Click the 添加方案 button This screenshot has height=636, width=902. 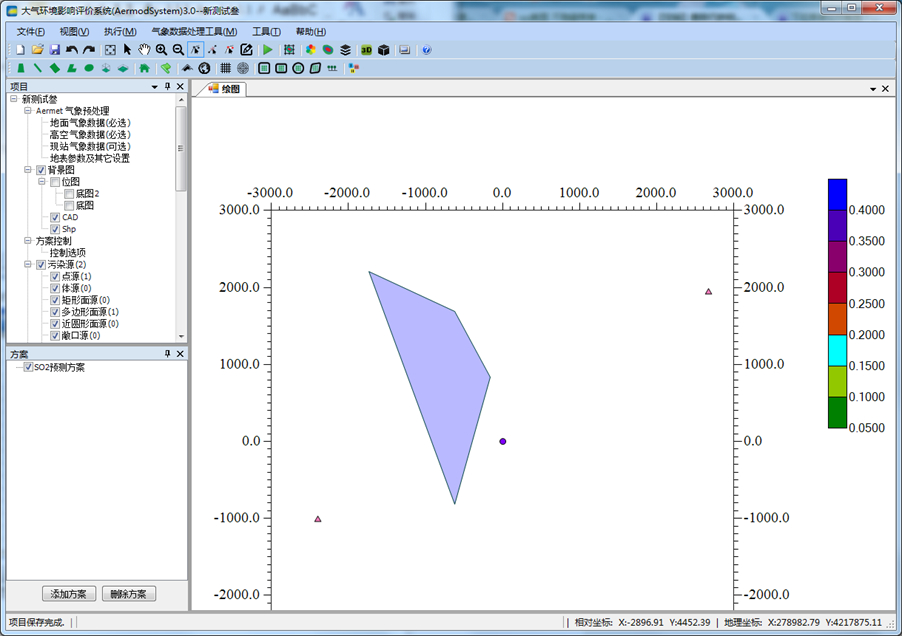coord(69,594)
